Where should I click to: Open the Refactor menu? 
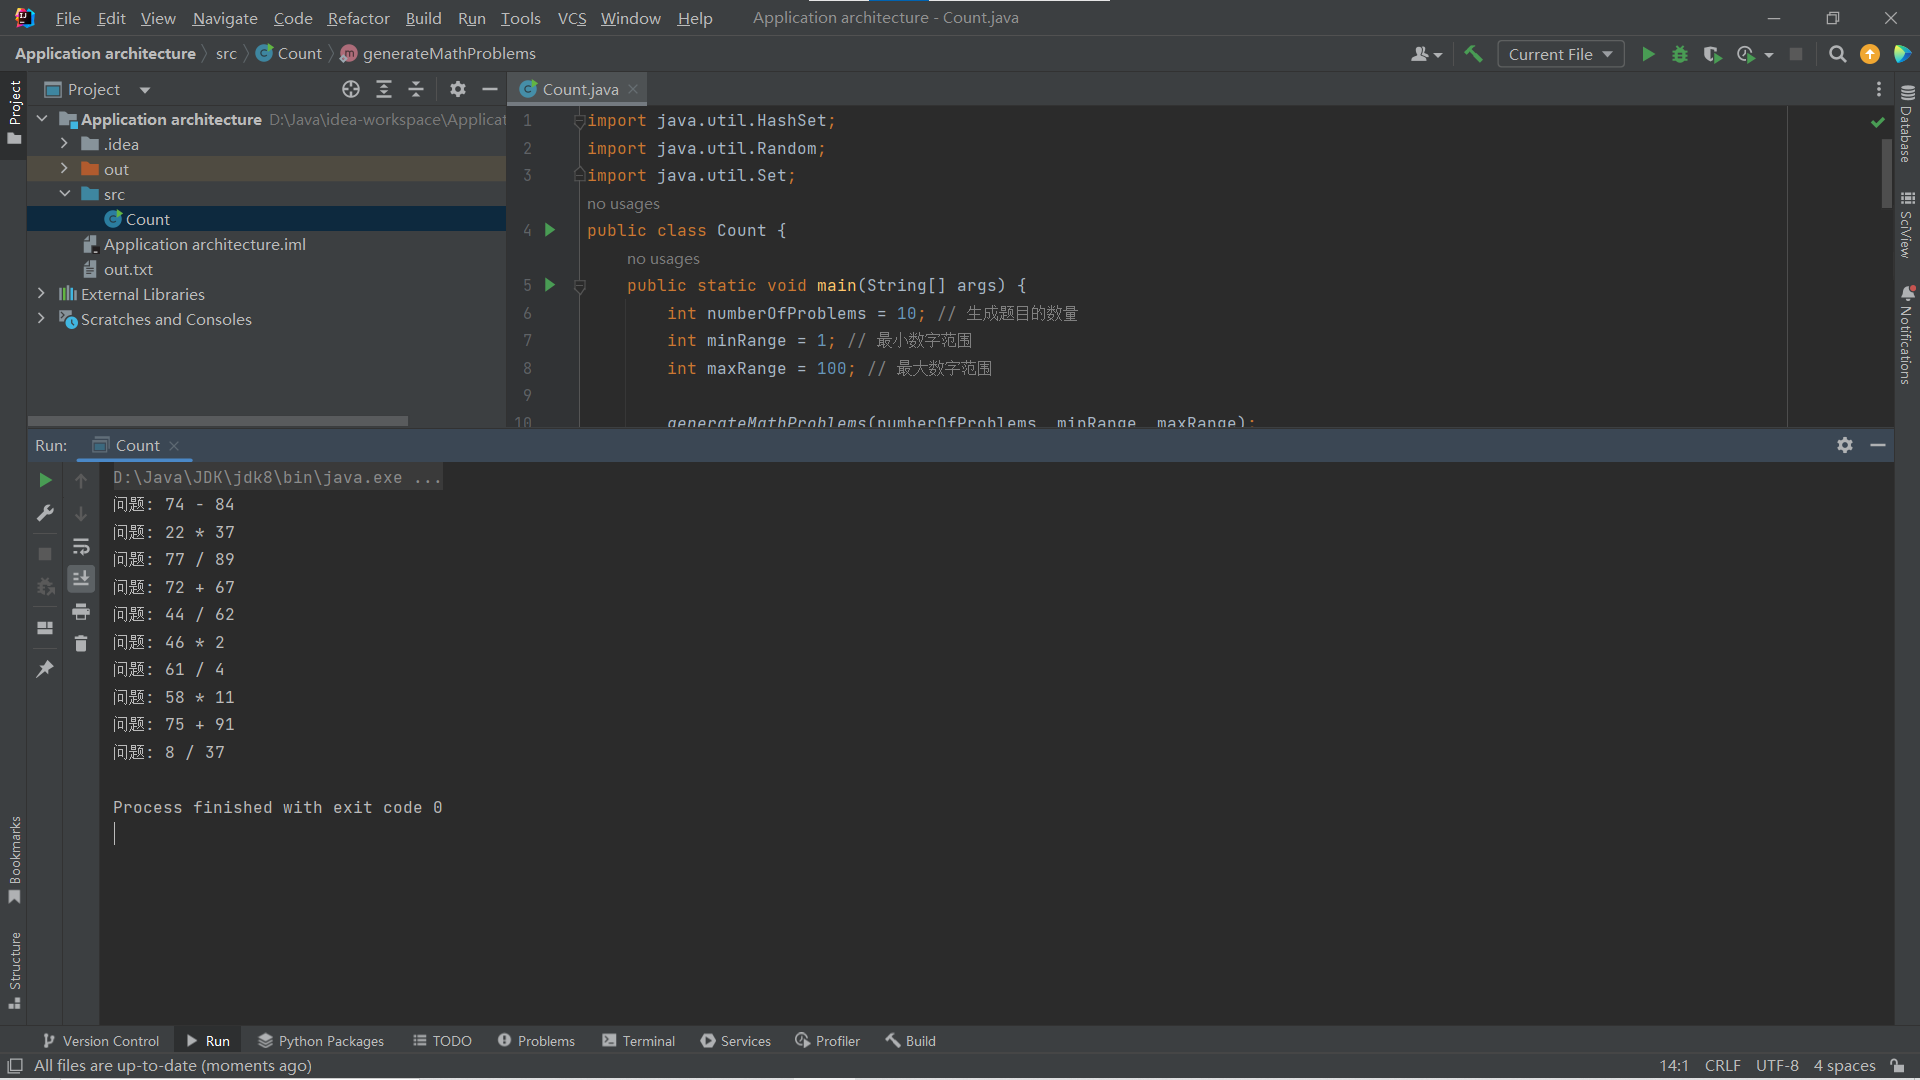pos(358,18)
